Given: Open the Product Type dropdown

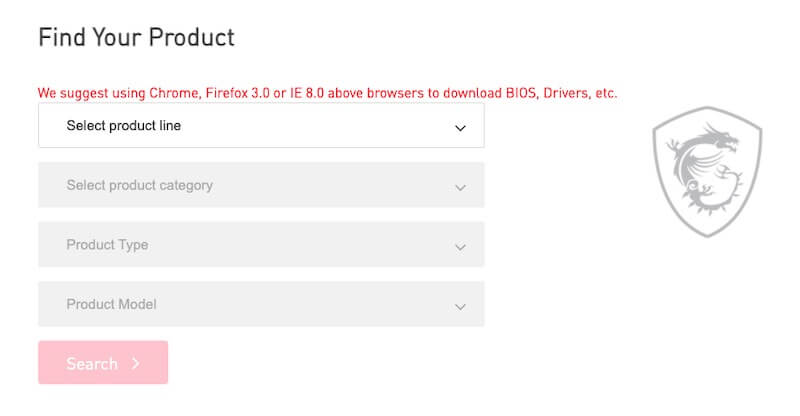Looking at the screenshot, I should pos(261,245).
